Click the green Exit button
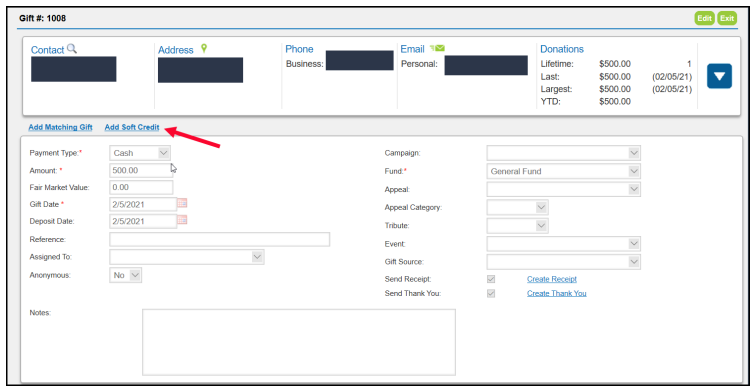755x392 pixels. click(727, 18)
